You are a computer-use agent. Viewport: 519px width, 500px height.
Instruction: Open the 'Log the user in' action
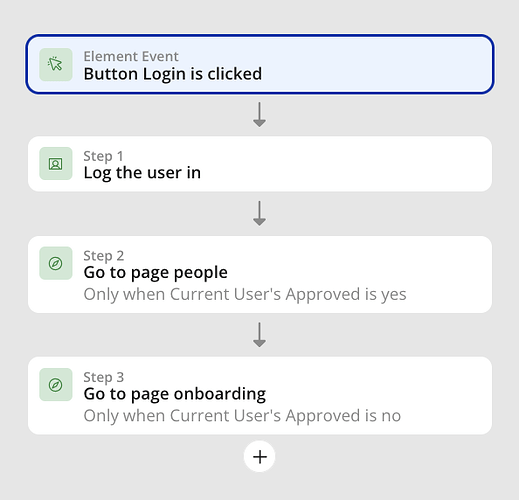(x=142, y=173)
